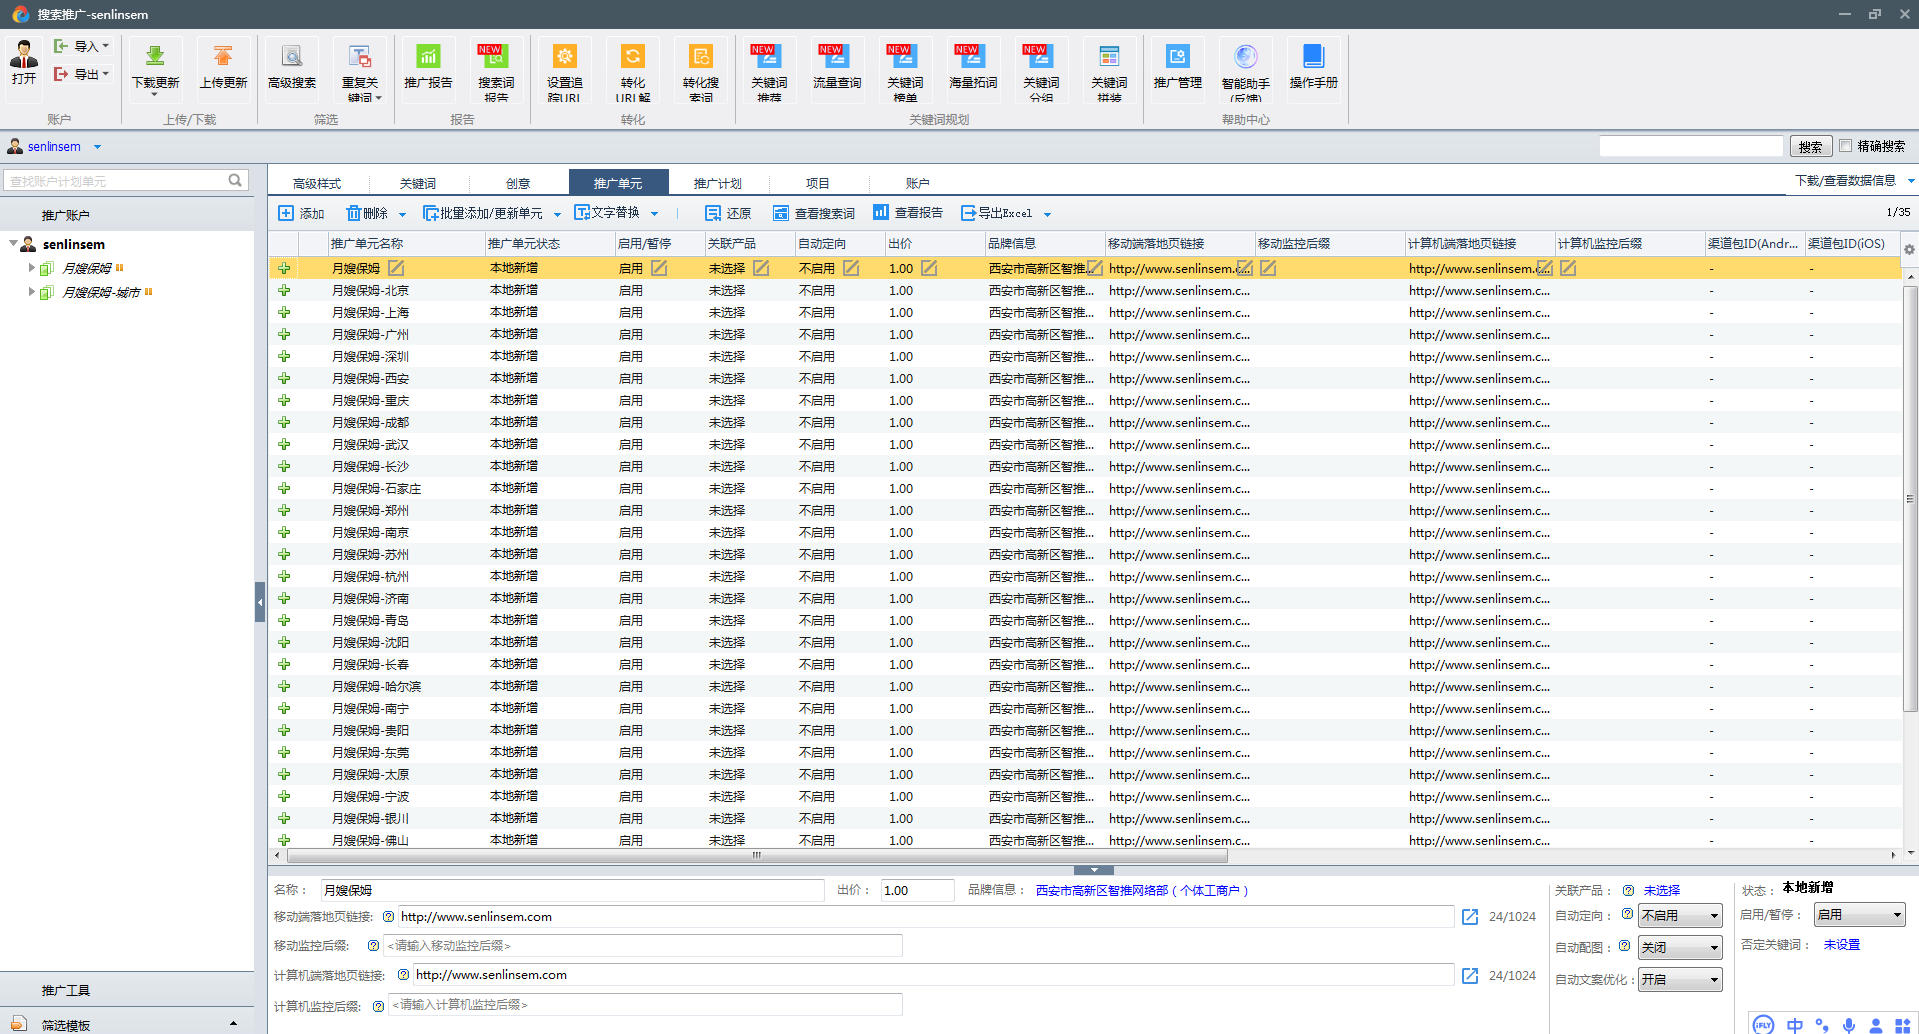Click the 未设置 negative keywords link
The width and height of the screenshot is (1919, 1034).
(x=1841, y=945)
